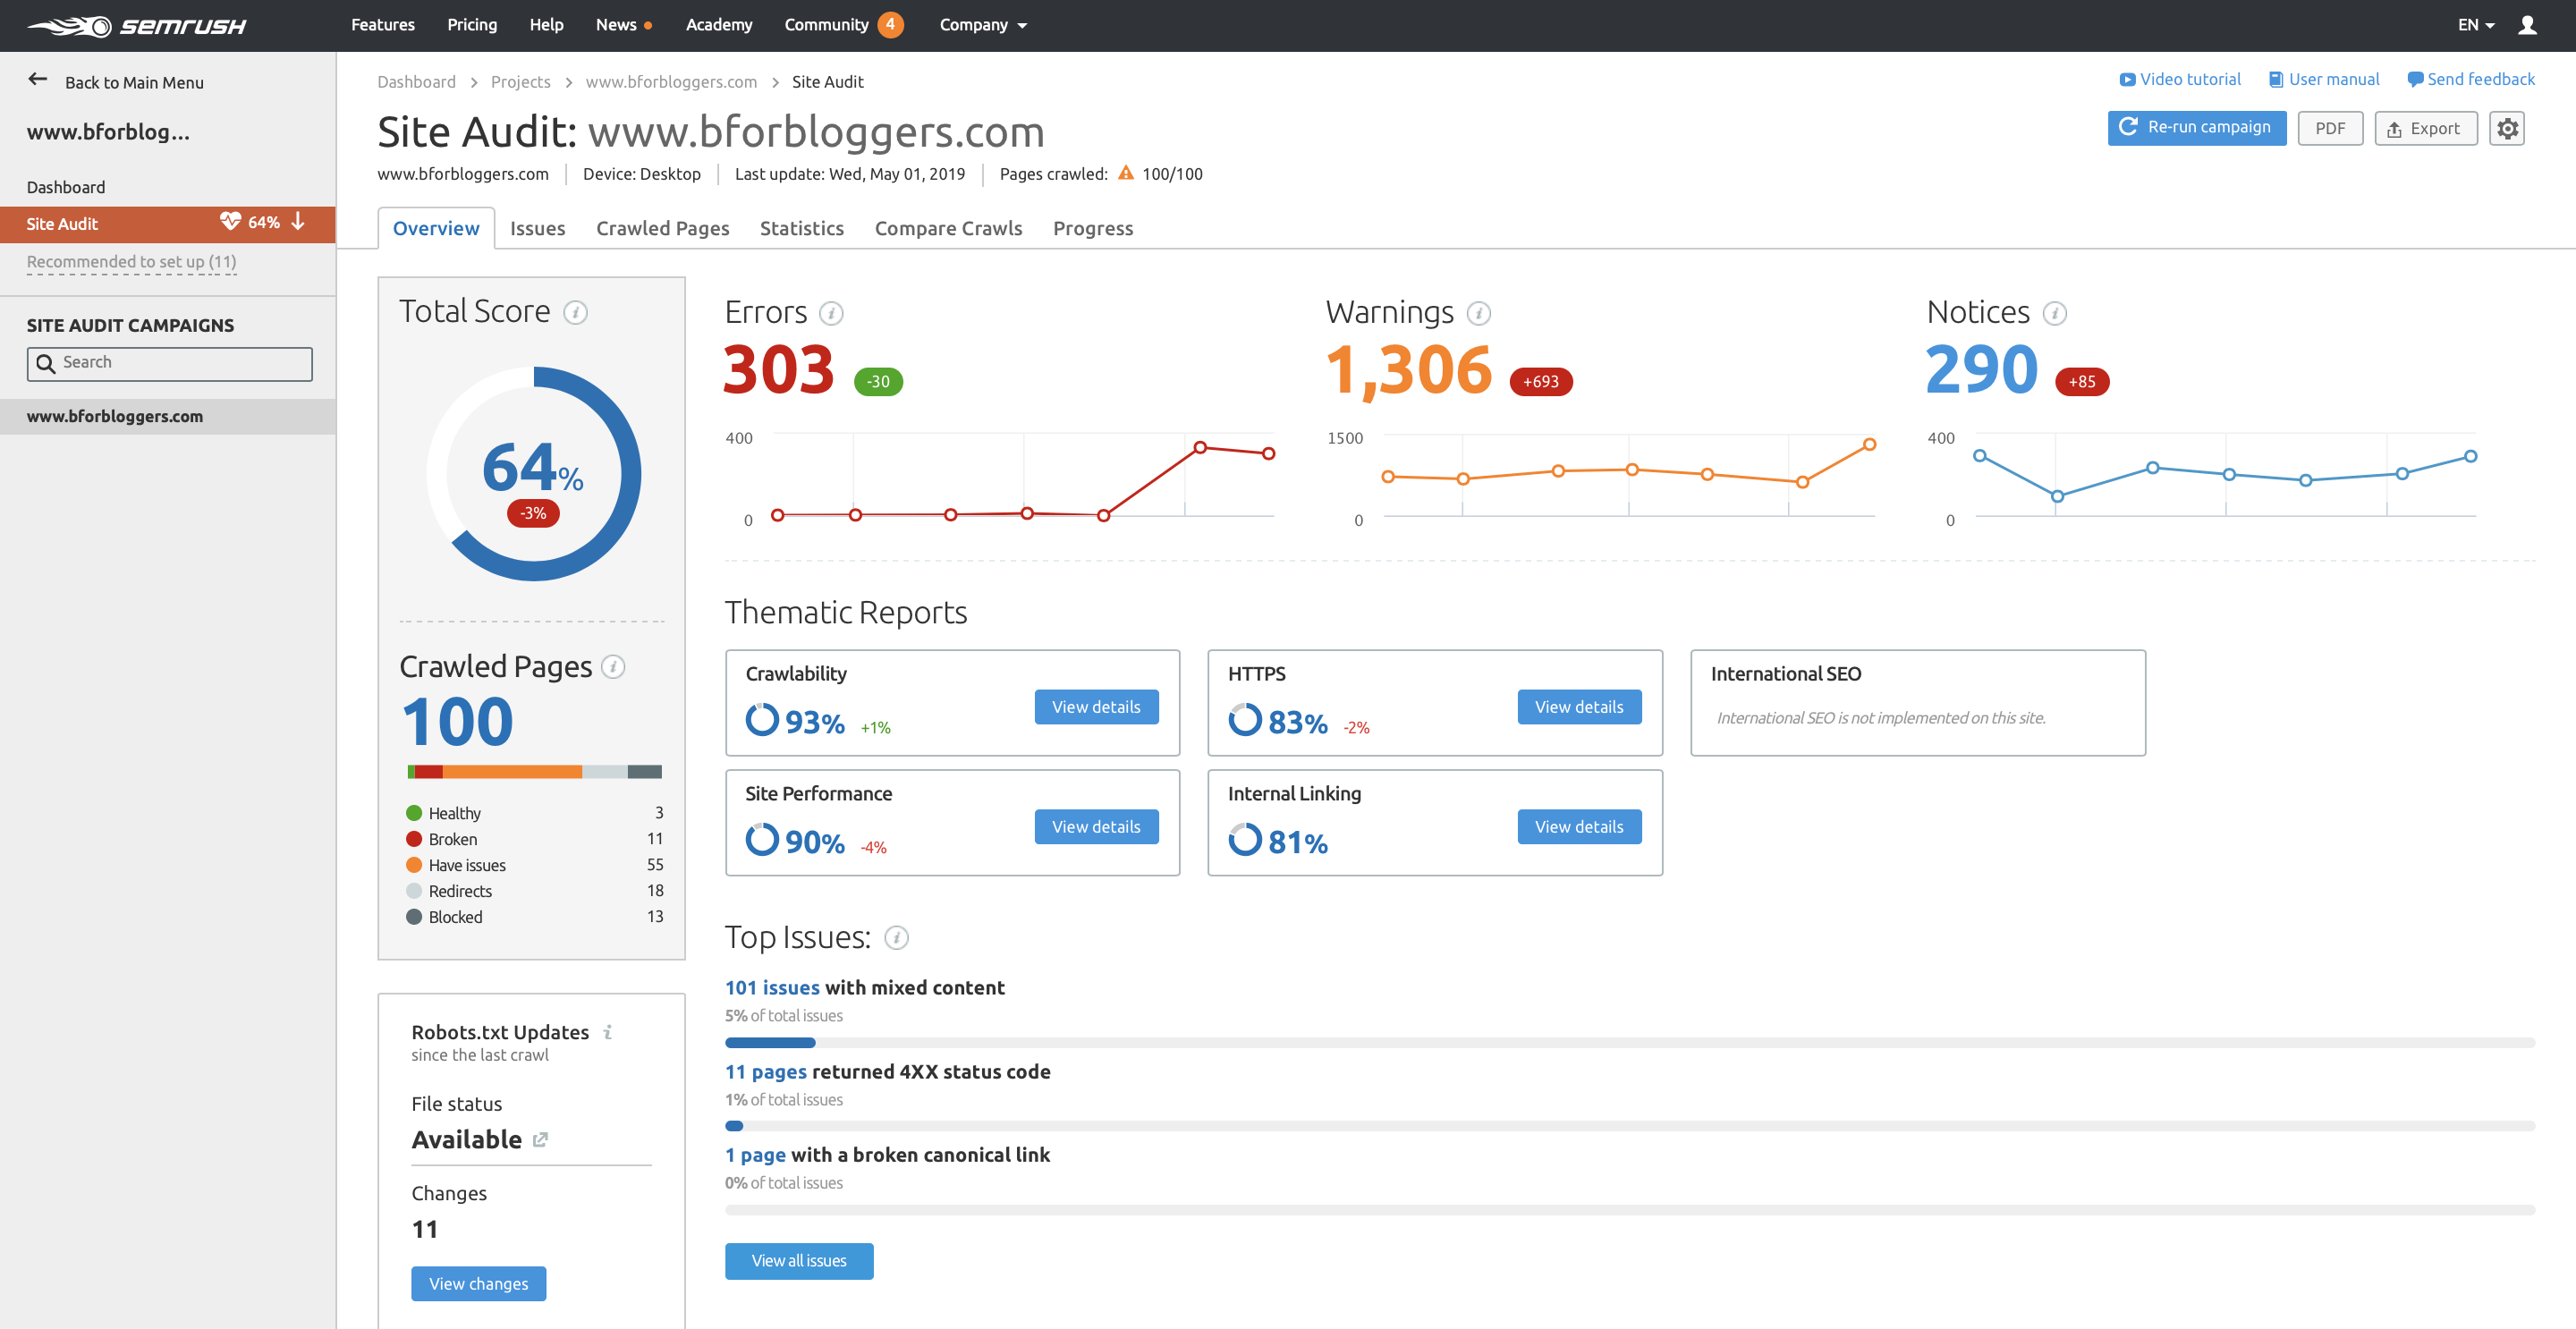Click the back arrow to Main Menu

point(38,80)
